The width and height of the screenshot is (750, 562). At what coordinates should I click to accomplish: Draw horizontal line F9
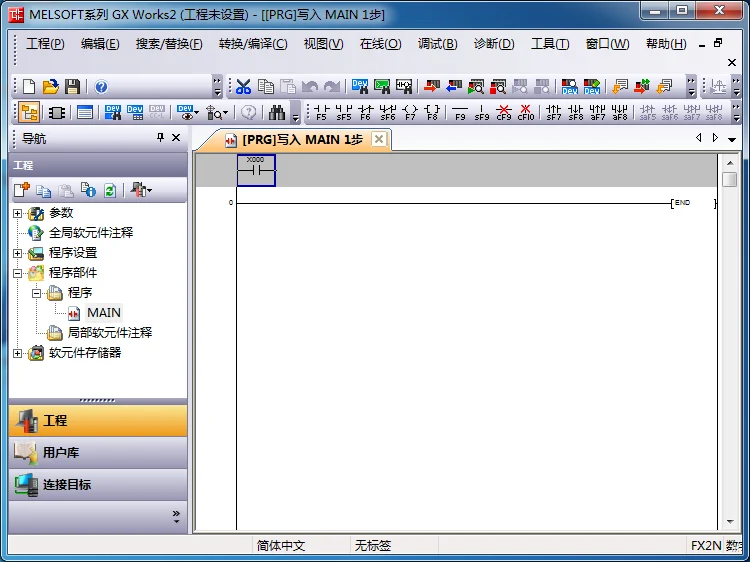click(x=460, y=113)
